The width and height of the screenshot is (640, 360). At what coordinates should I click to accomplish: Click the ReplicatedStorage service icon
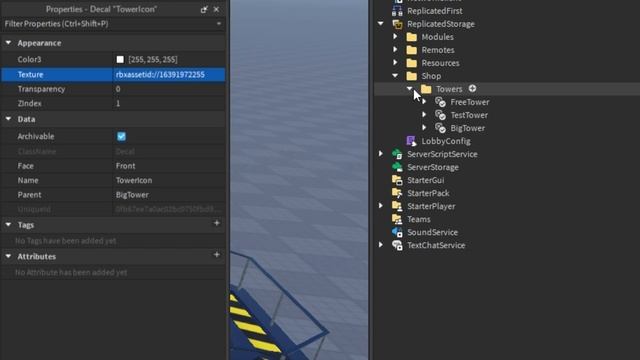[397, 24]
